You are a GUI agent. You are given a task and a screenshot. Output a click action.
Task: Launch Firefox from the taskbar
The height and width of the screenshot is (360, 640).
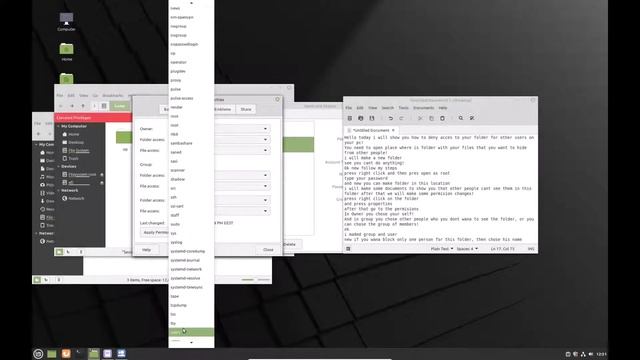tap(66, 353)
